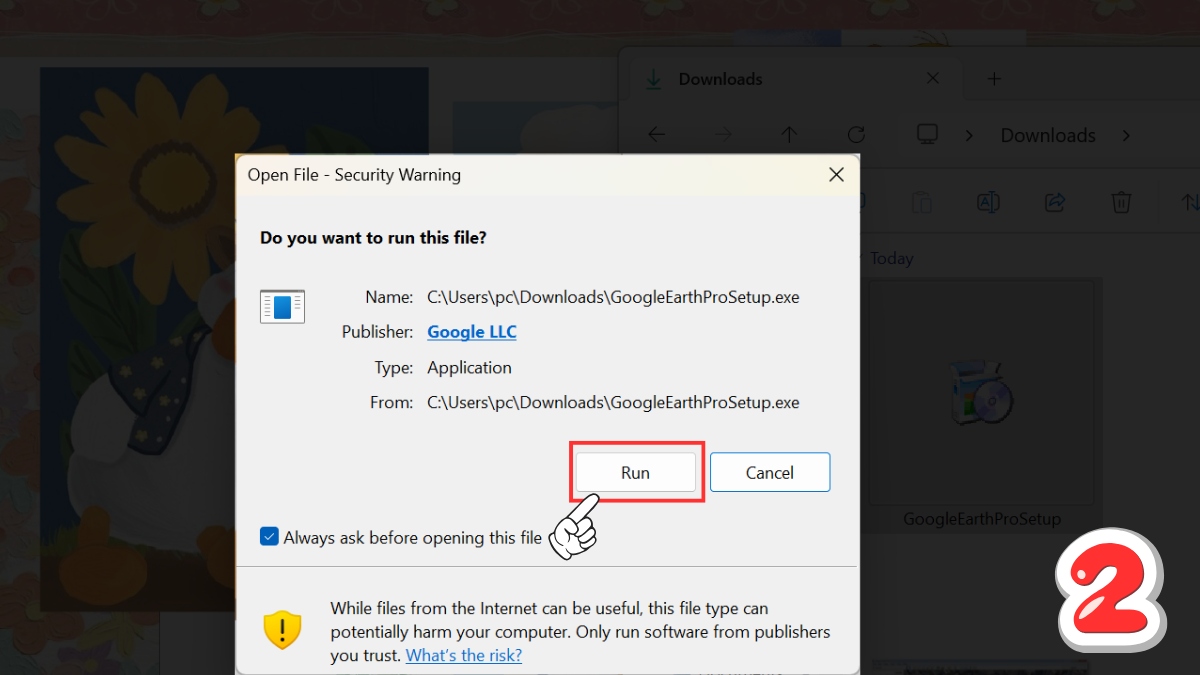
Task: Go forward in File Explorer
Action: 723,135
